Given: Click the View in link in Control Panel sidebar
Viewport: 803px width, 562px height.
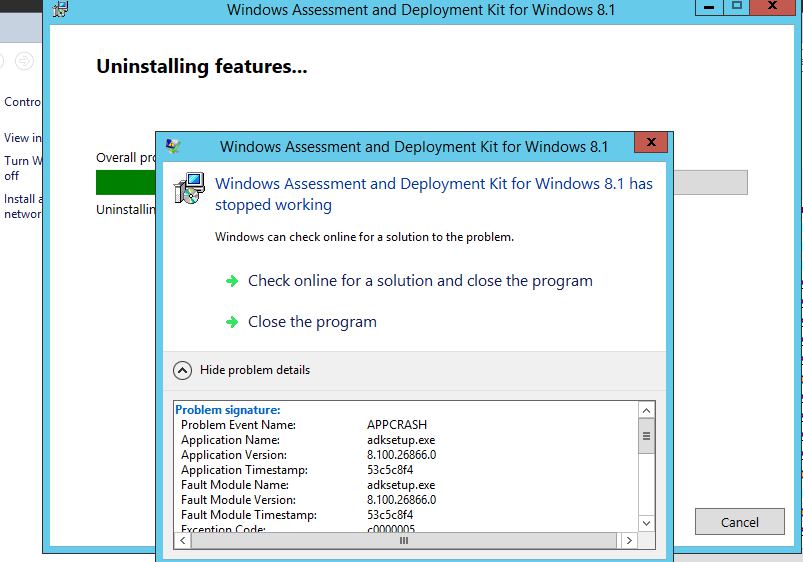Looking at the screenshot, I should point(23,138).
